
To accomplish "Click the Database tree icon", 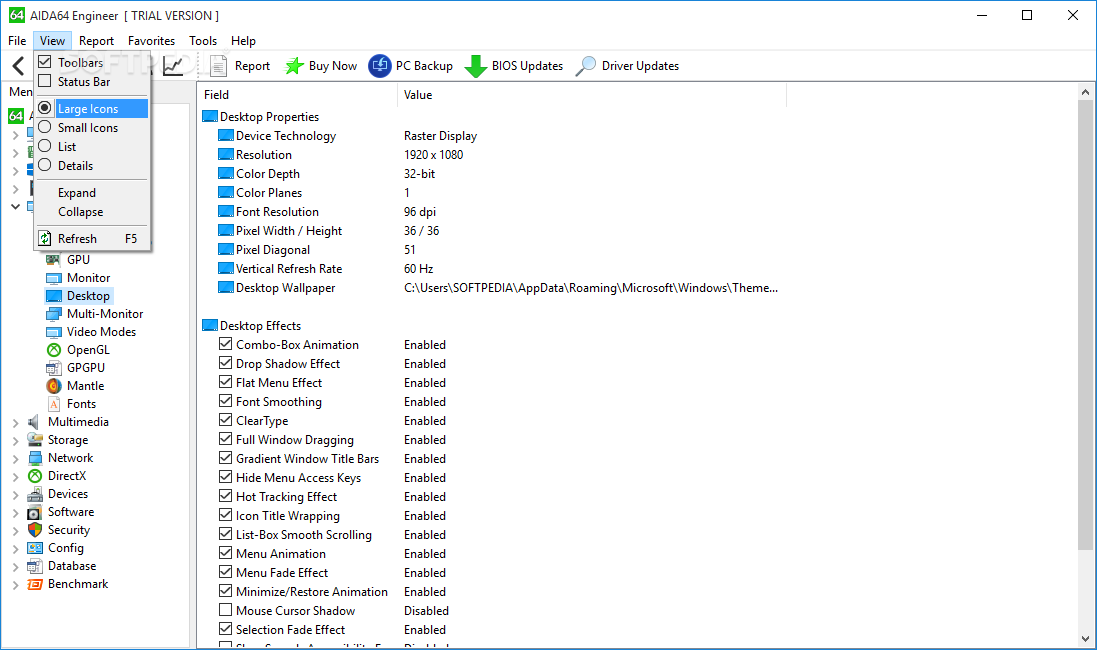I will [x=35, y=566].
